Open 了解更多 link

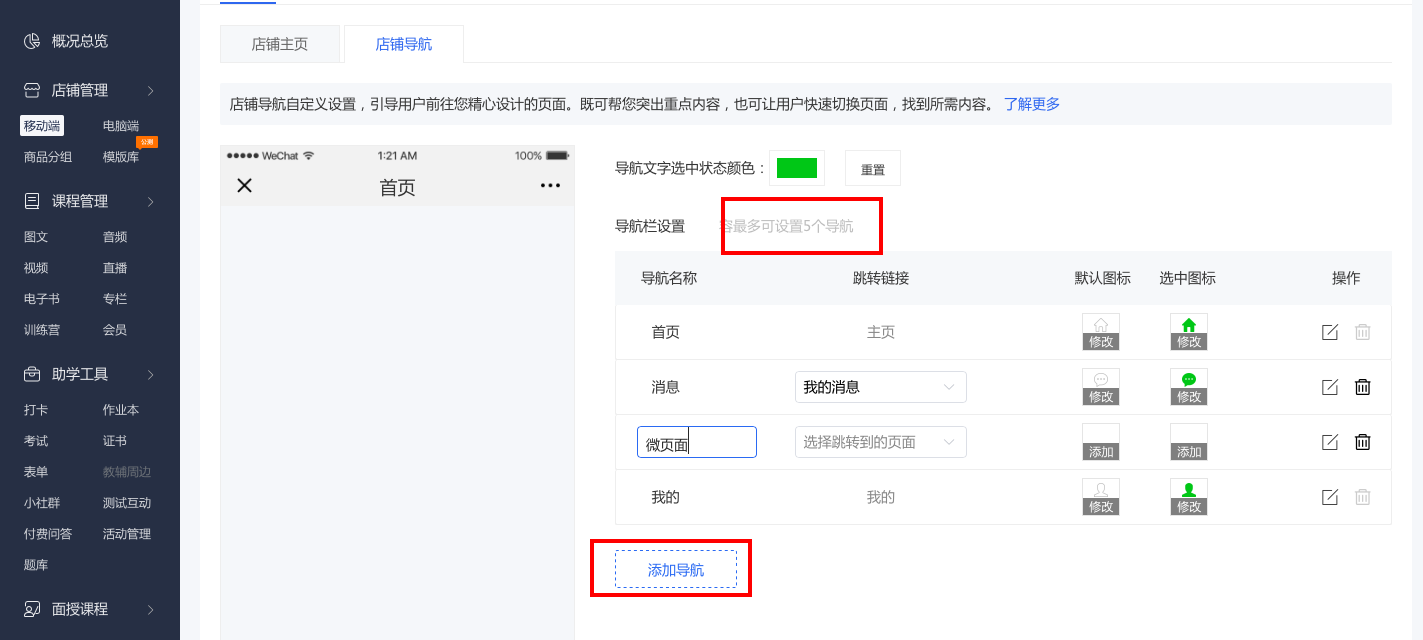pyautogui.click(x=1032, y=104)
